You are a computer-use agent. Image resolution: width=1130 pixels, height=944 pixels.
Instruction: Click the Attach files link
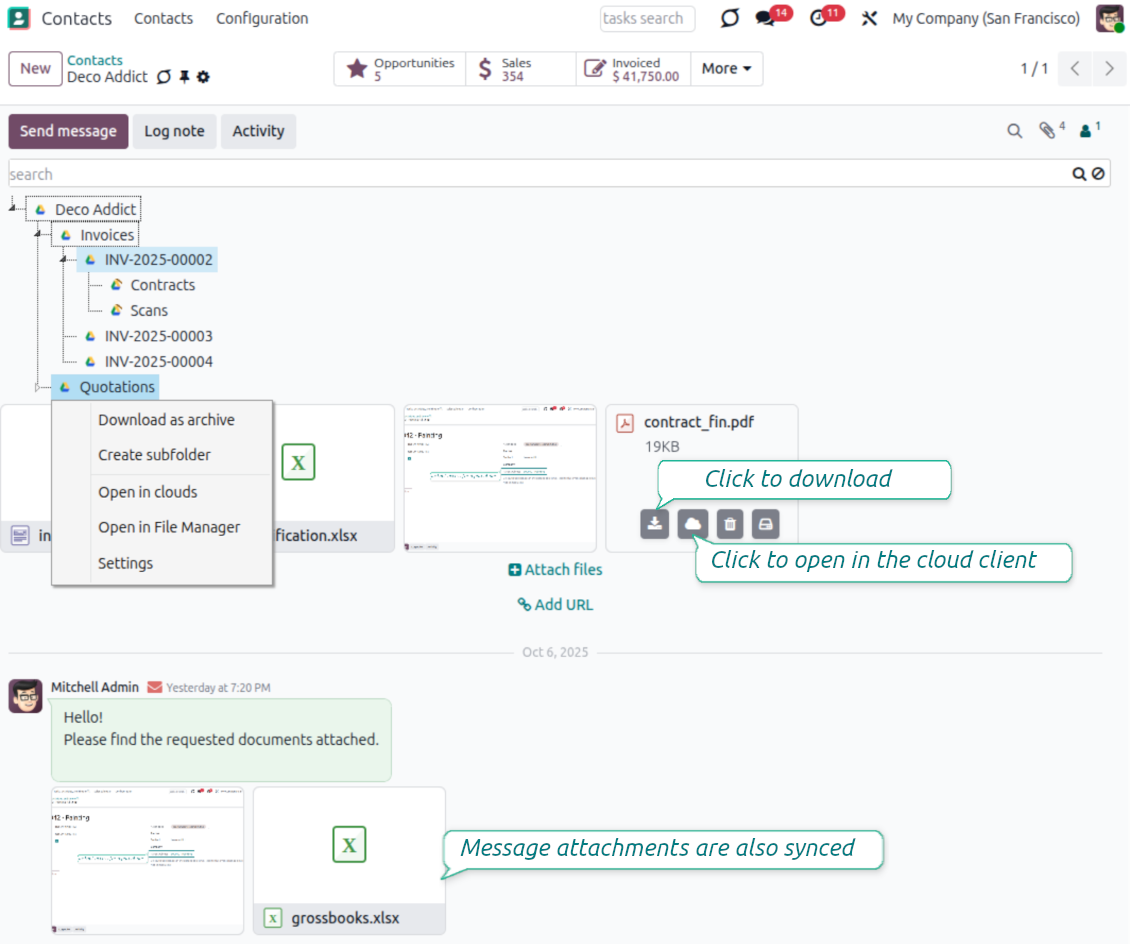coord(555,570)
